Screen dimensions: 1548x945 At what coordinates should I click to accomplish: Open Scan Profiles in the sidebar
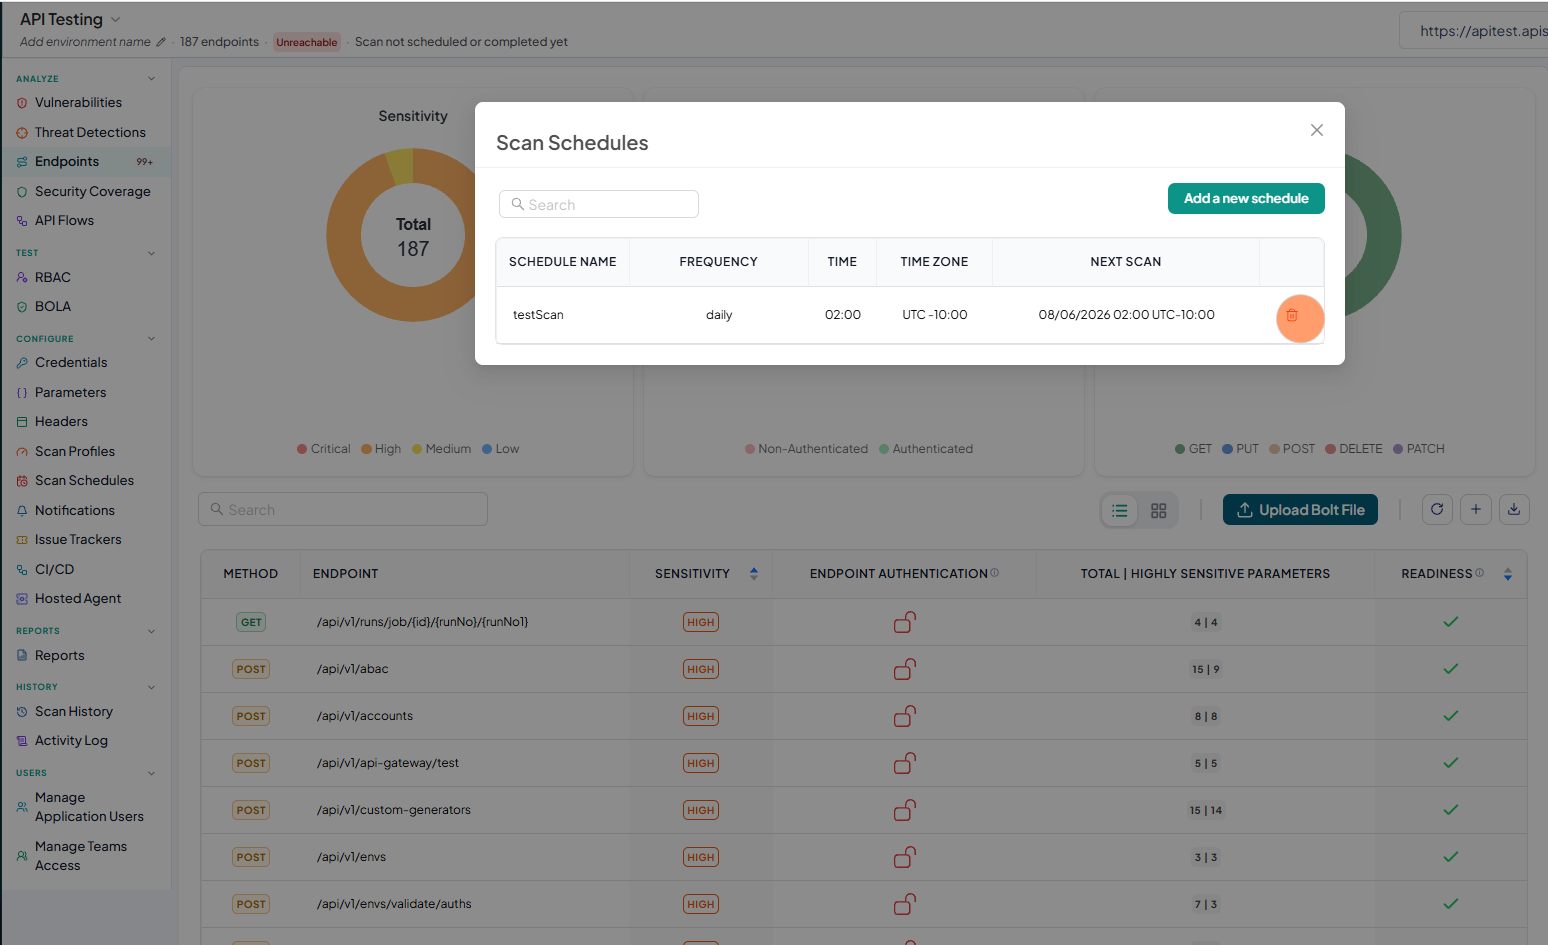74,451
